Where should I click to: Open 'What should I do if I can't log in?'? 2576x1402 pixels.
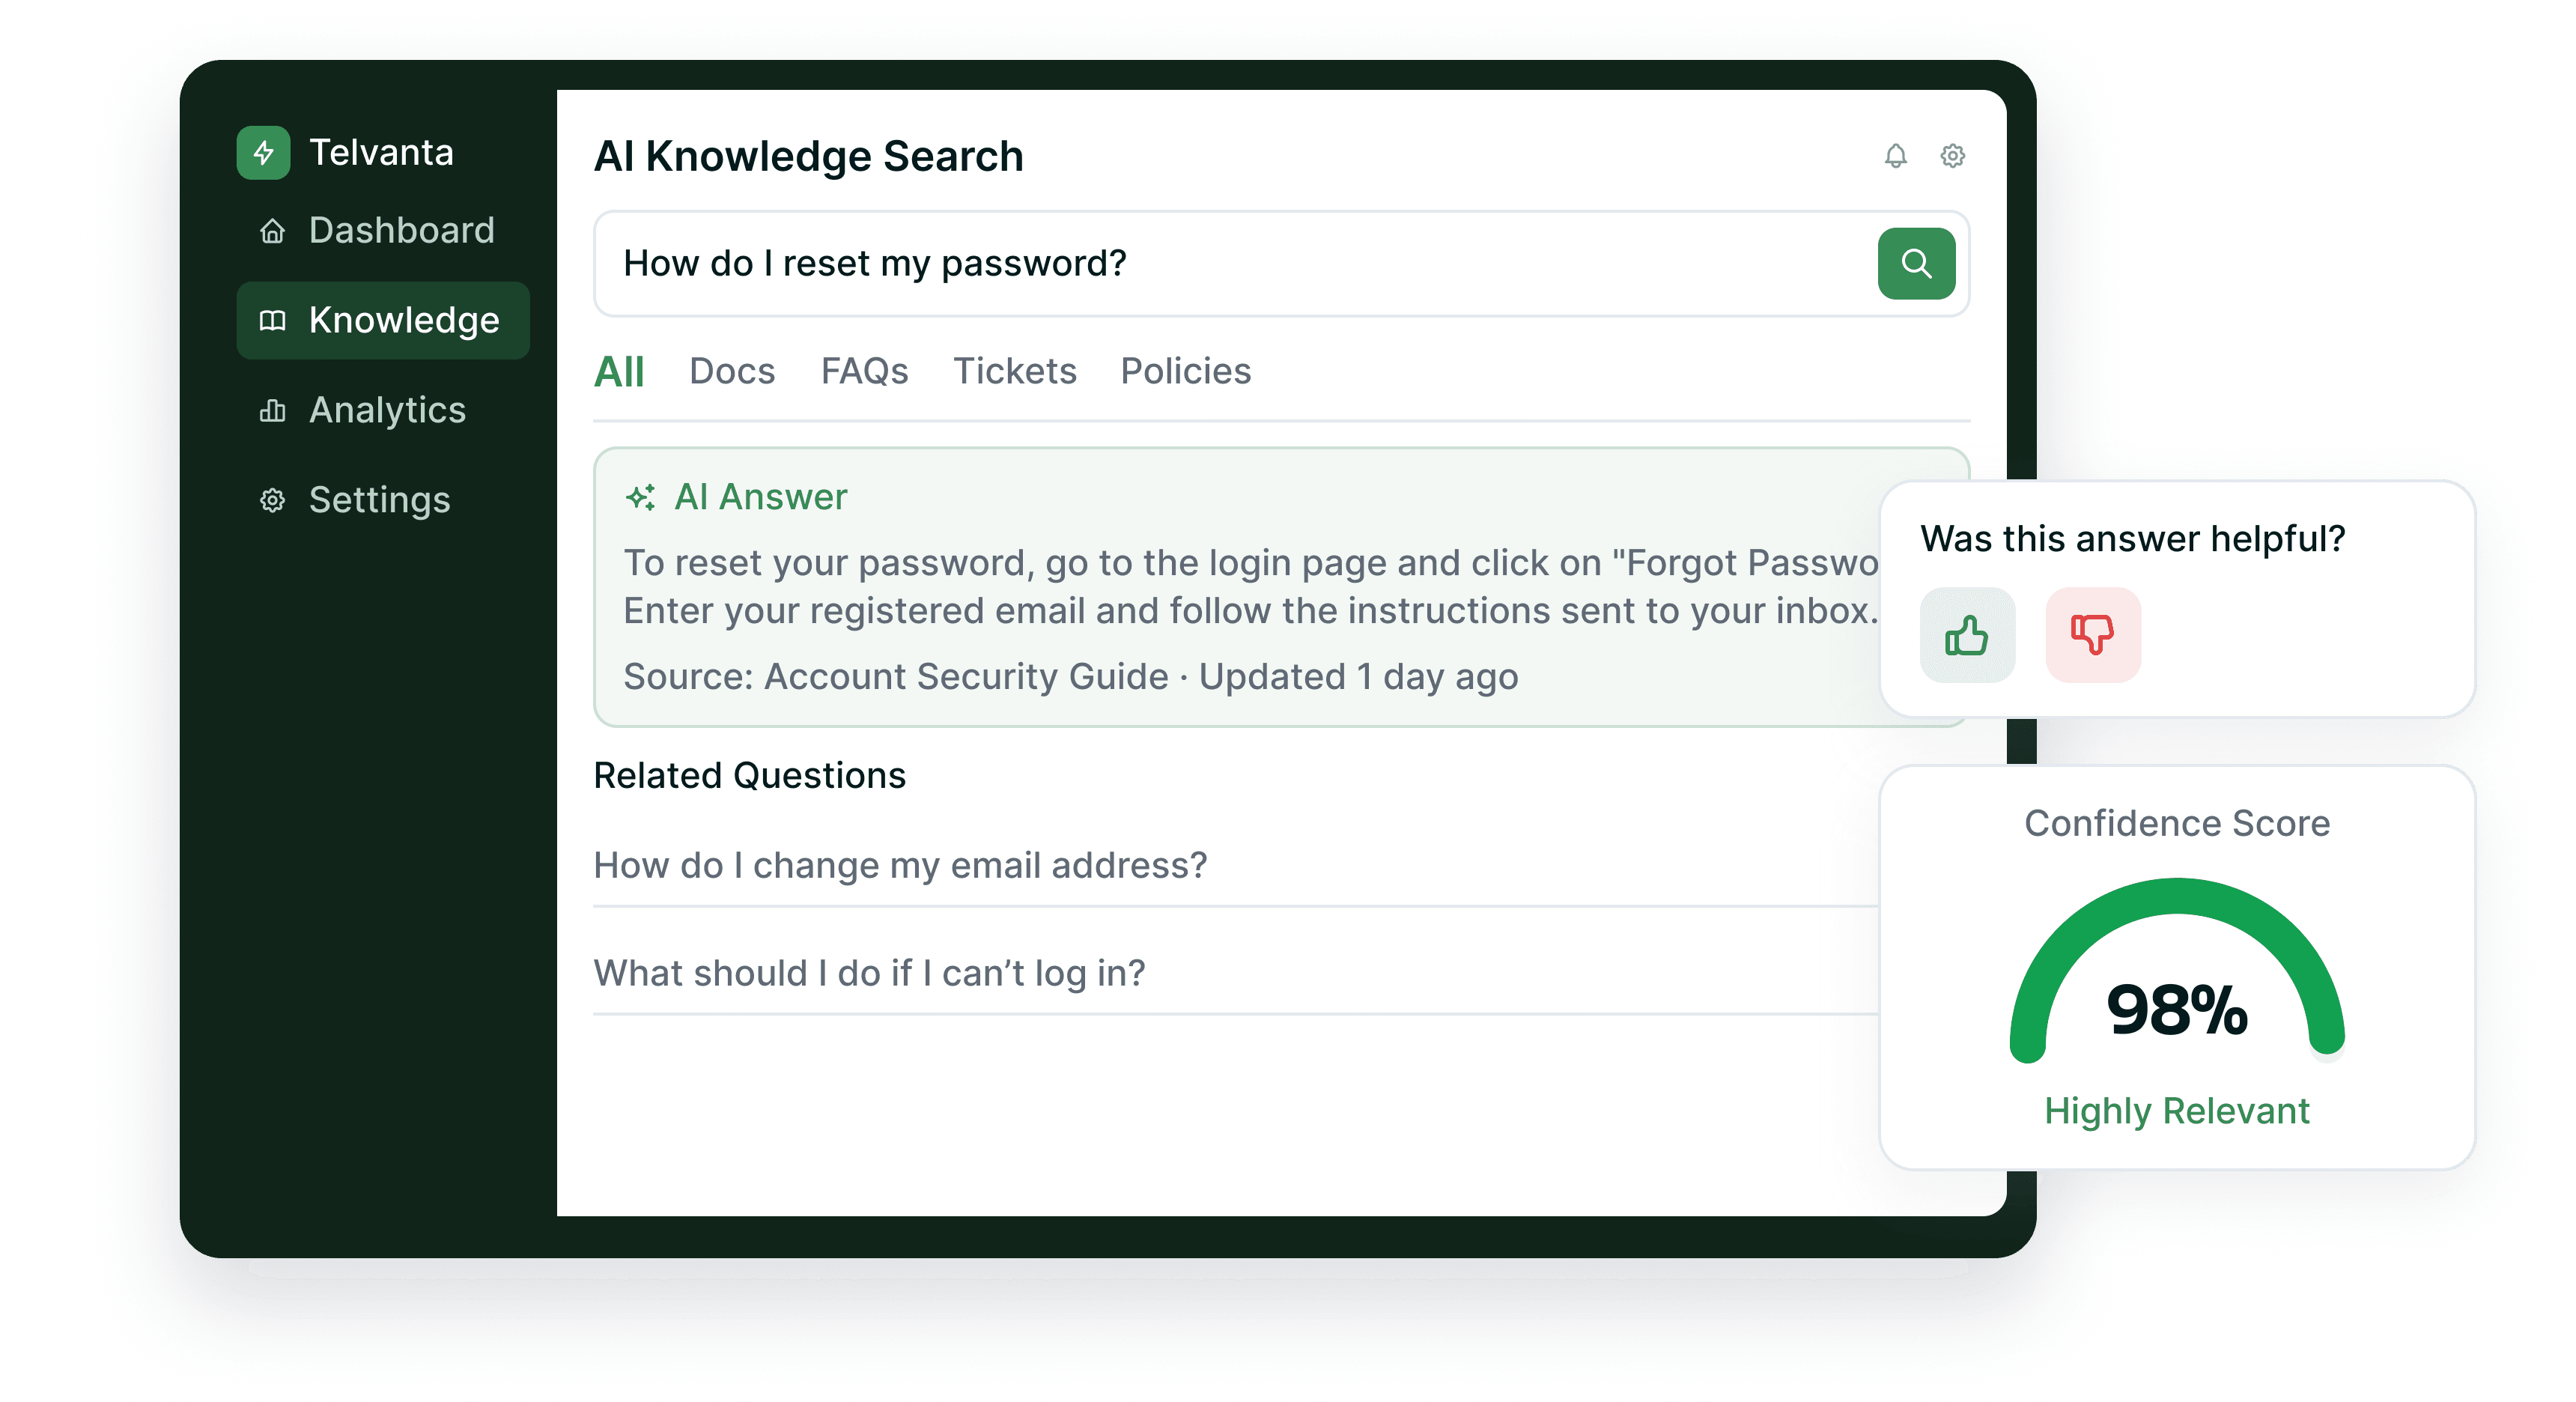click(869, 973)
